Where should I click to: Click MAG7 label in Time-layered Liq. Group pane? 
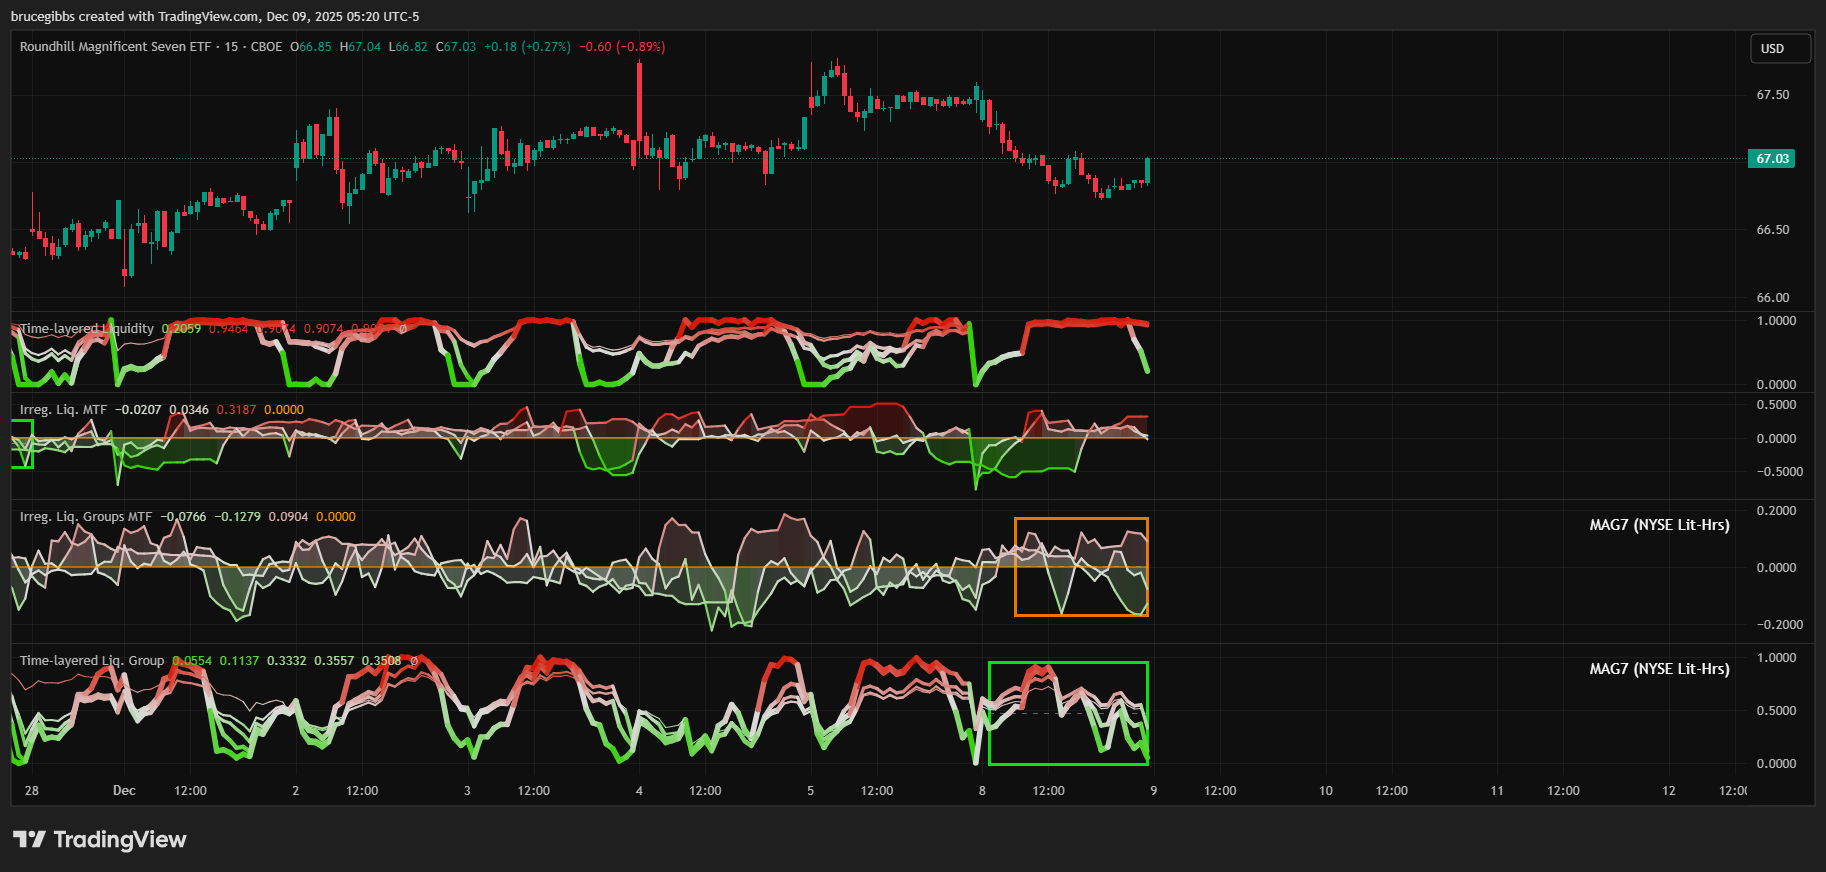1659,669
